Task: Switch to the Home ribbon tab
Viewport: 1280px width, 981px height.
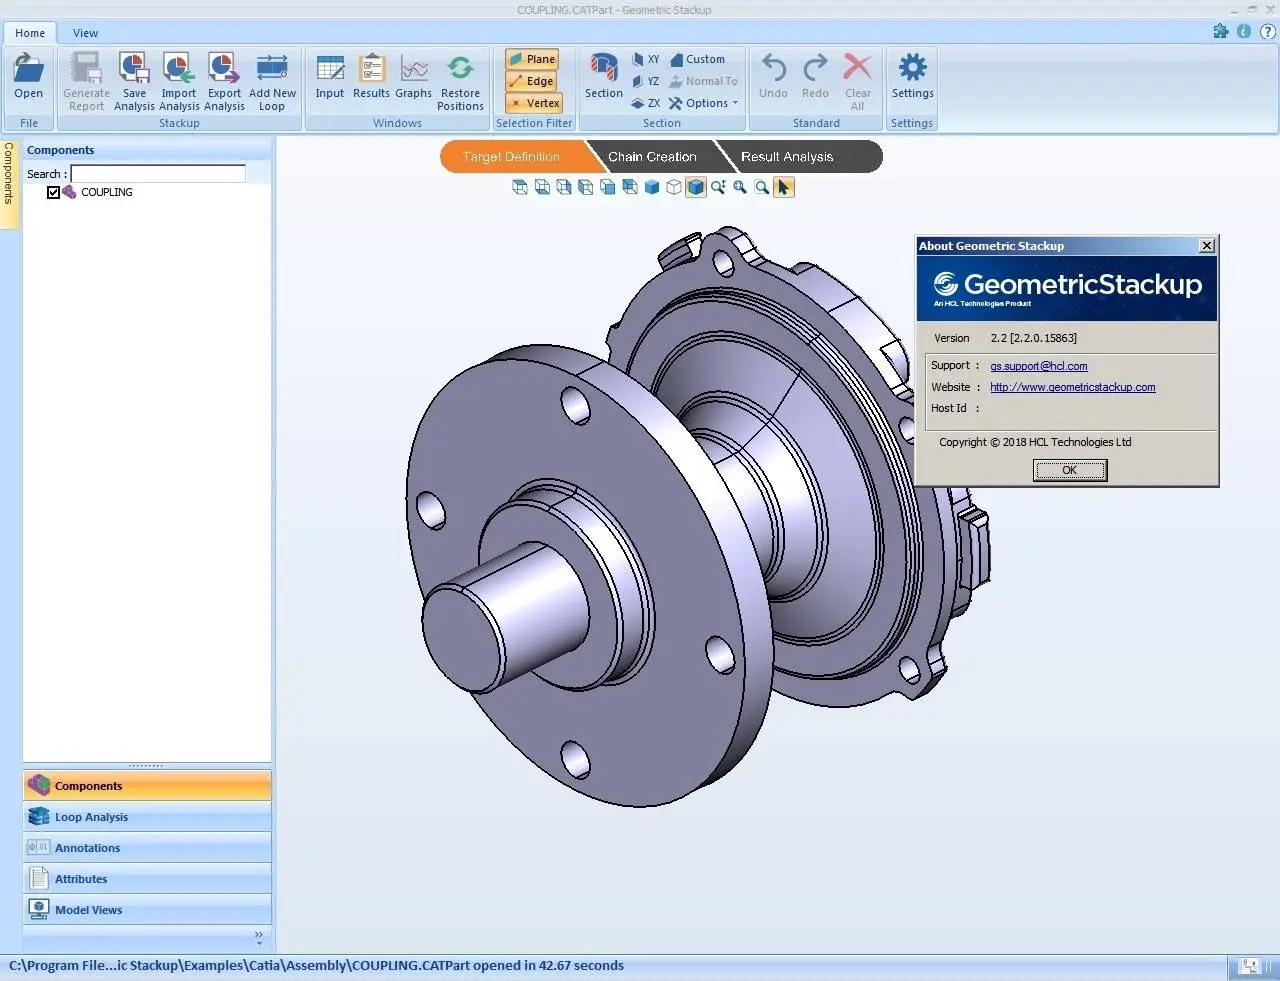Action: pyautogui.click(x=30, y=33)
